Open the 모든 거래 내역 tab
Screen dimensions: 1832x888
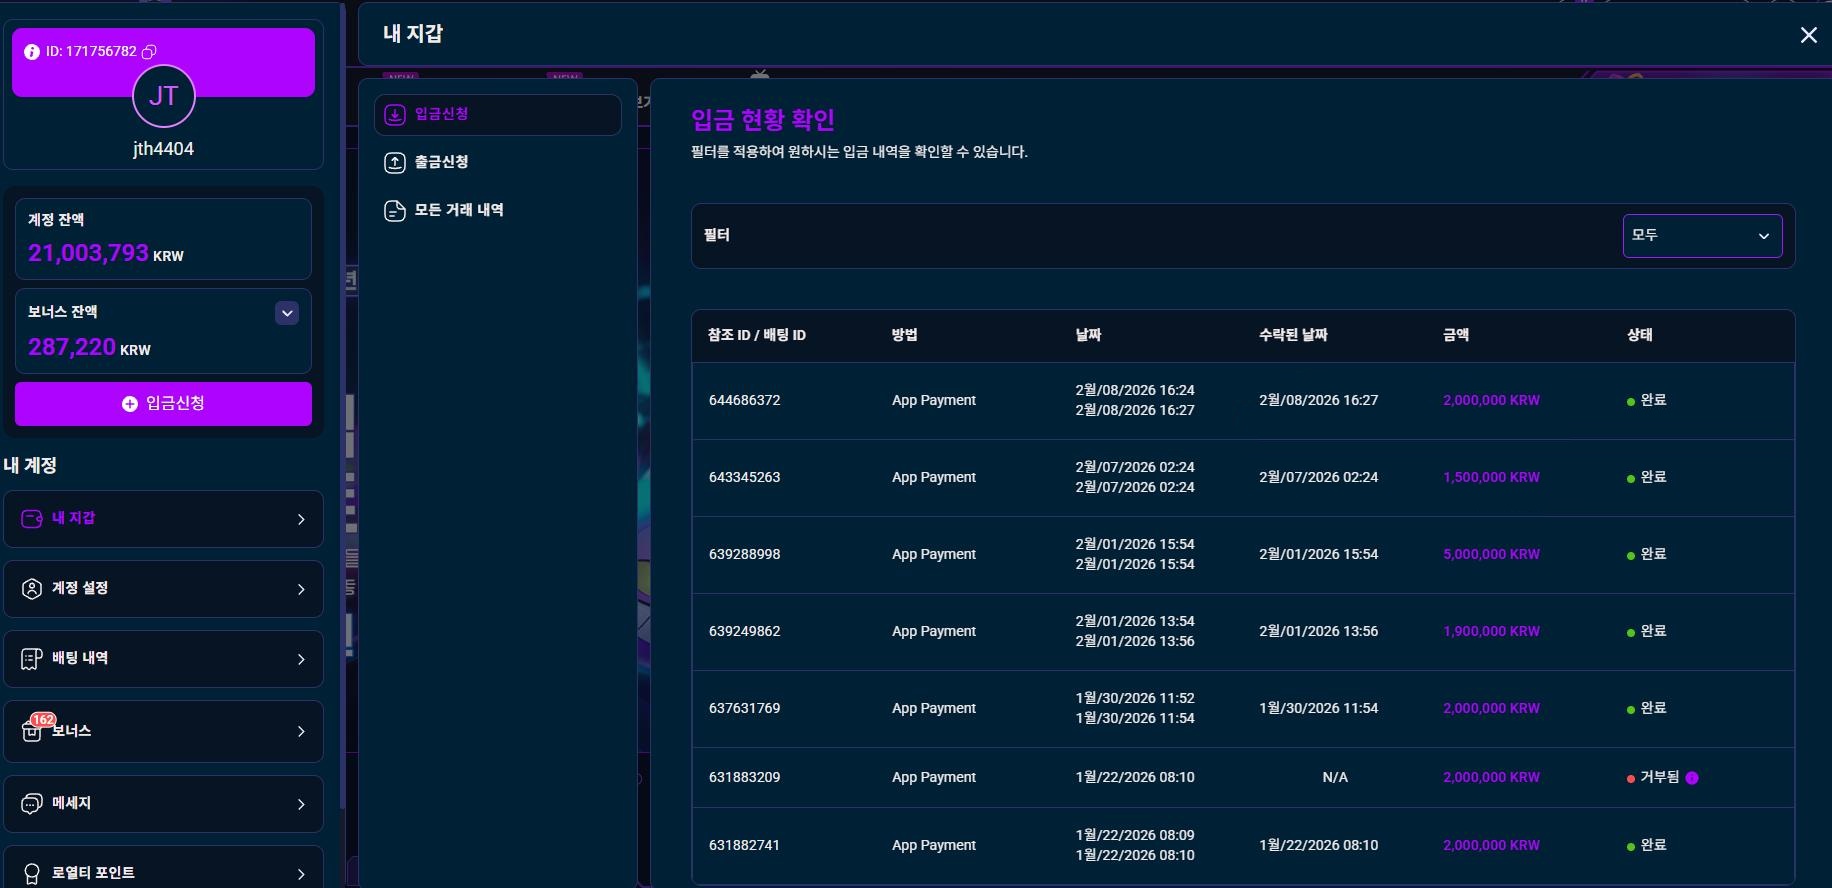tap(458, 210)
